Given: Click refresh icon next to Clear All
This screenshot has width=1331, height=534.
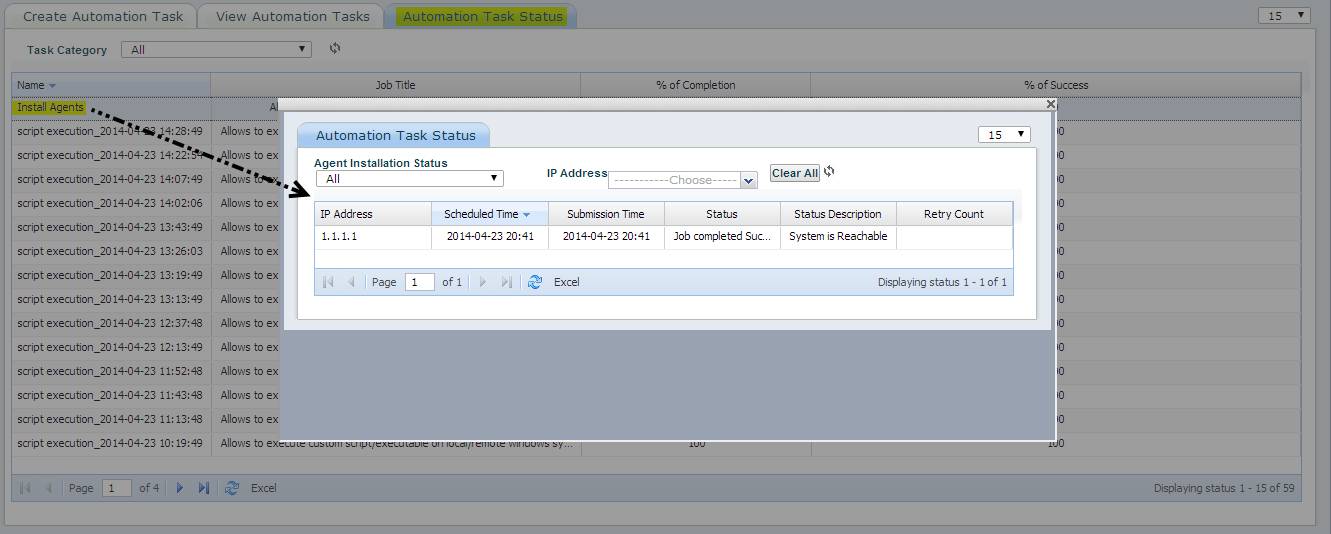Looking at the screenshot, I should tap(829, 172).
